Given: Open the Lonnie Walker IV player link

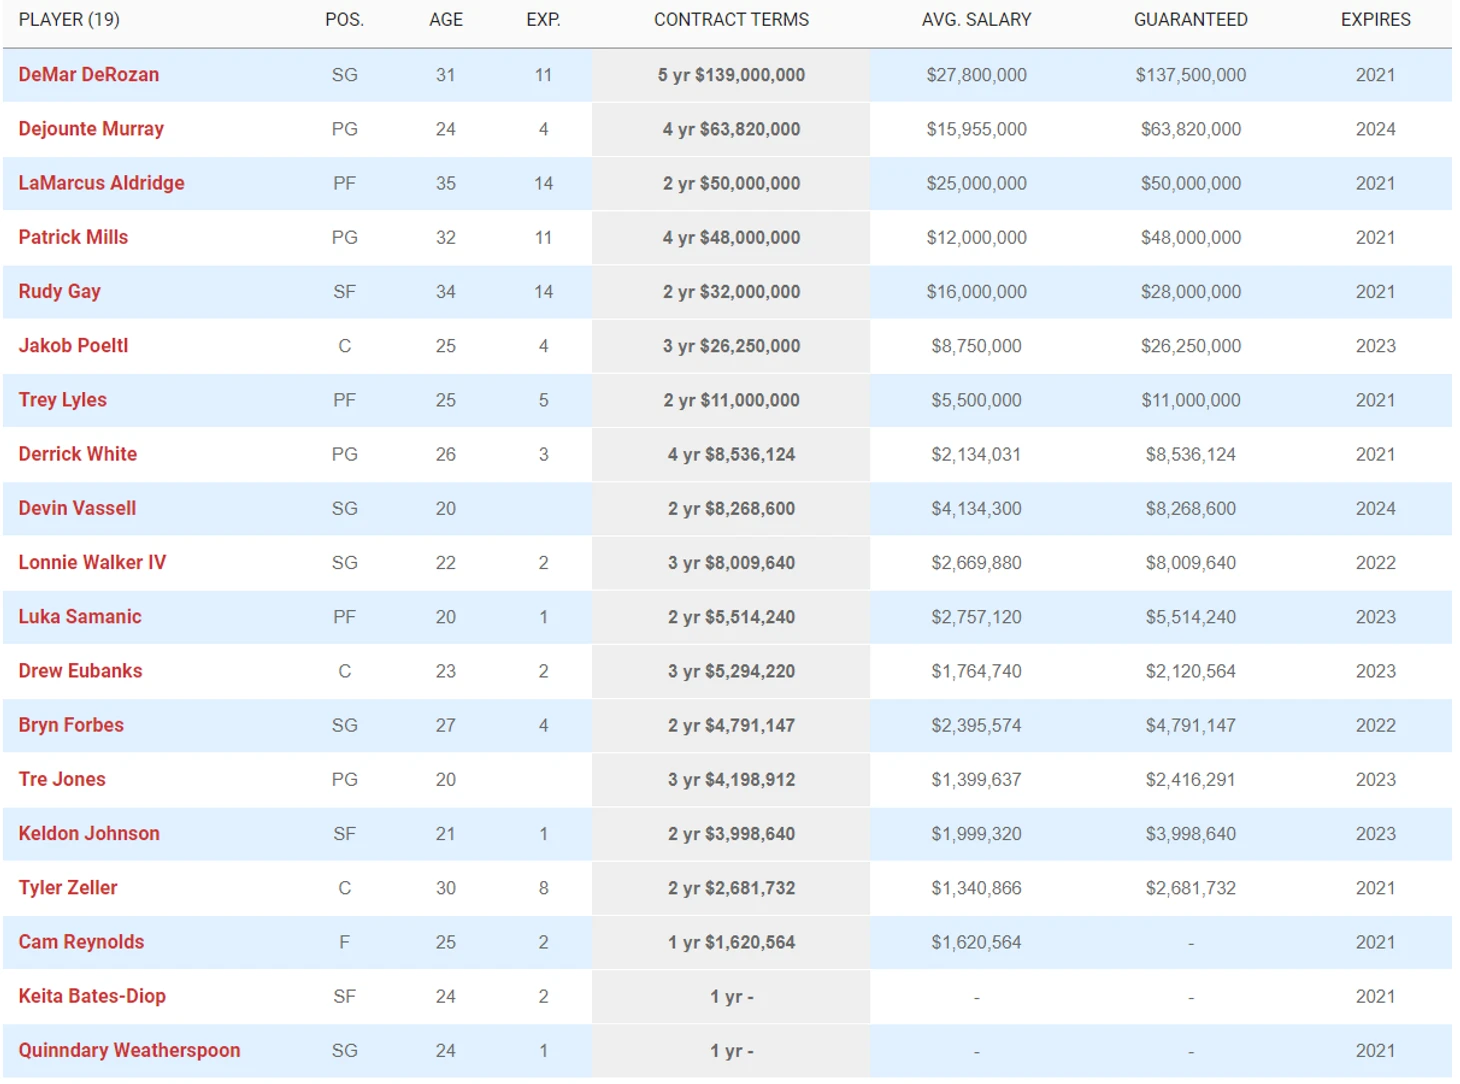Looking at the screenshot, I should click(x=92, y=562).
